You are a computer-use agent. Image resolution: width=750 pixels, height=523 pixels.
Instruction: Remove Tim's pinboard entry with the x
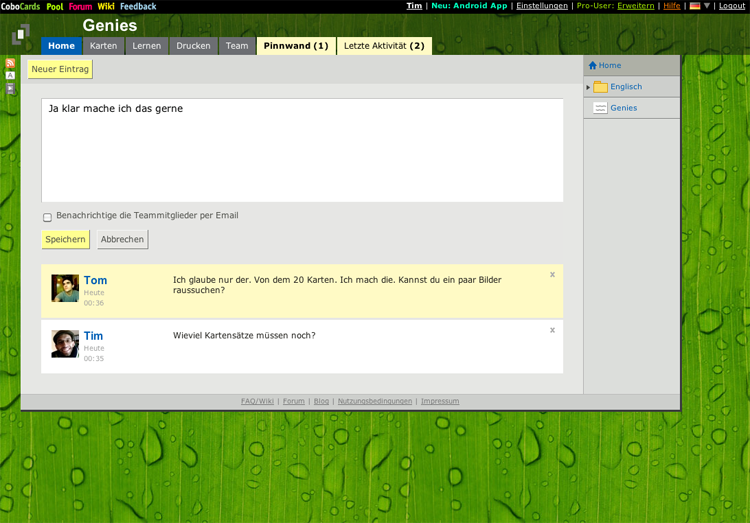coord(552,330)
